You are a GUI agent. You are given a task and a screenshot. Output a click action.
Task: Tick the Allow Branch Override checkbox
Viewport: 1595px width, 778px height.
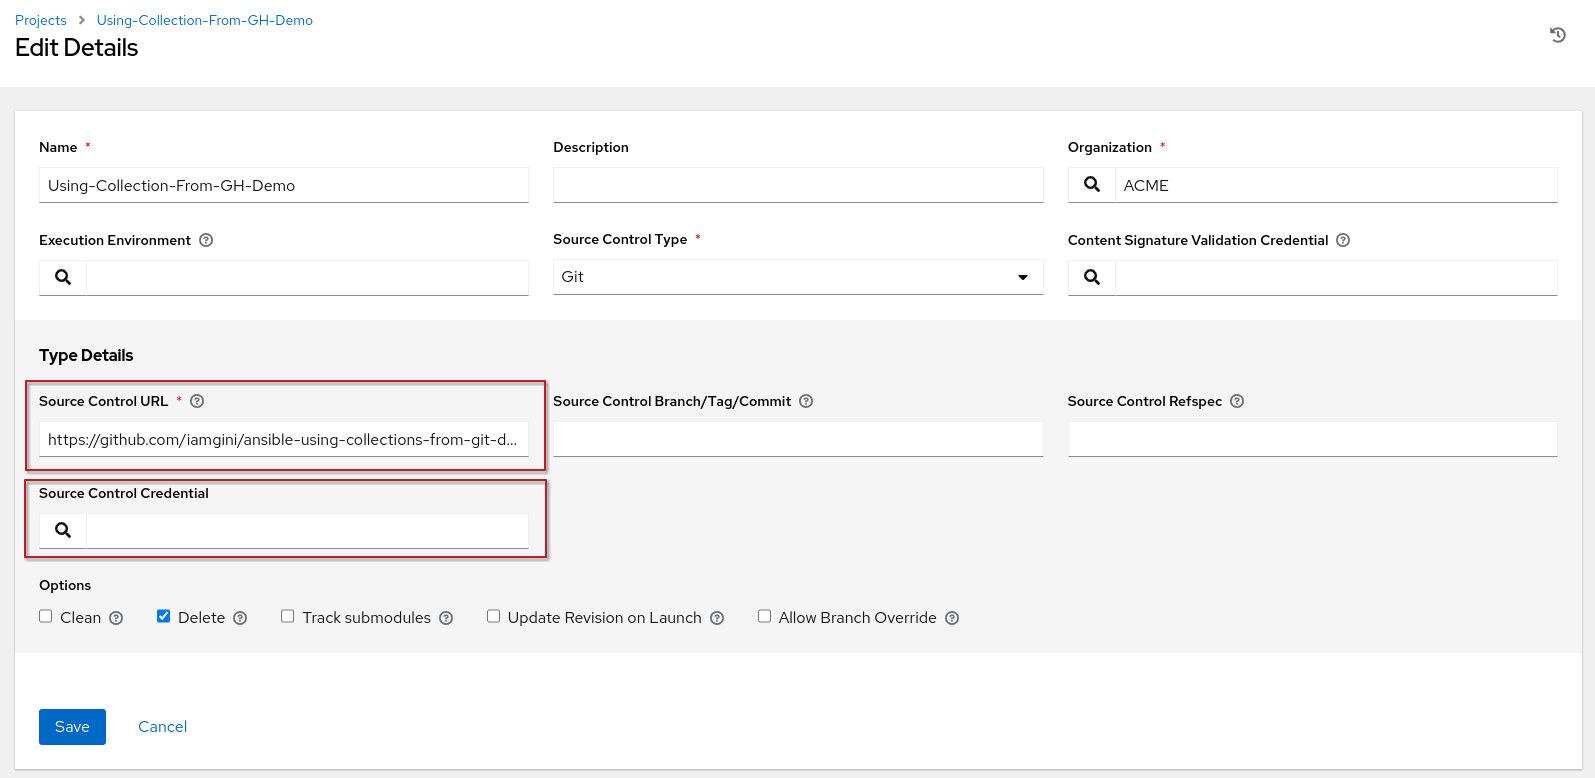(x=765, y=617)
